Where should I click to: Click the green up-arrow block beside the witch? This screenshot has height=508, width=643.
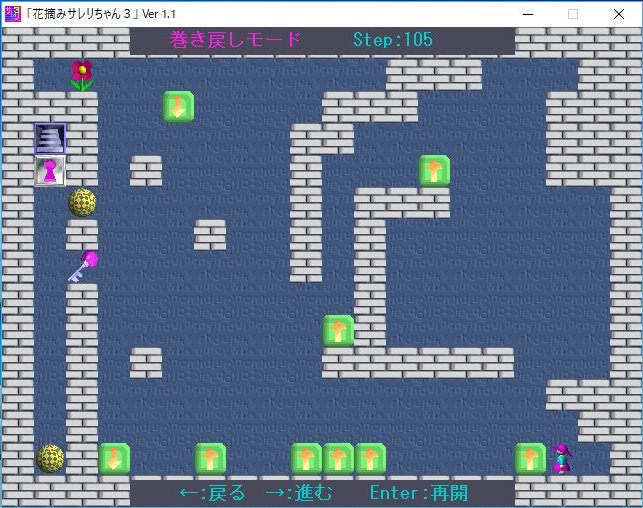click(530, 458)
